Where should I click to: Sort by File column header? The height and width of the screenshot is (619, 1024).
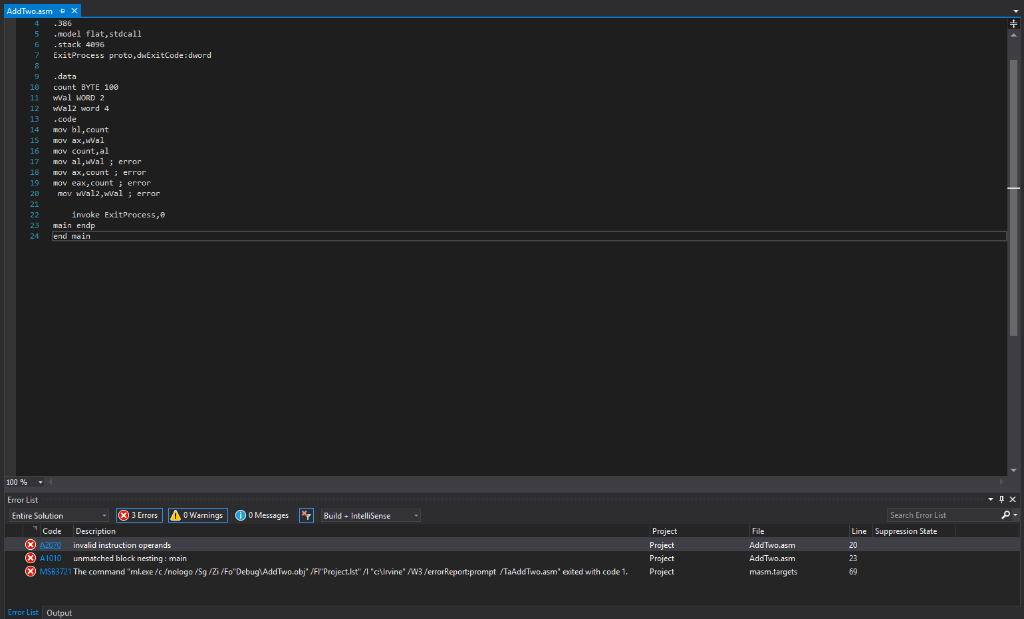click(758, 532)
